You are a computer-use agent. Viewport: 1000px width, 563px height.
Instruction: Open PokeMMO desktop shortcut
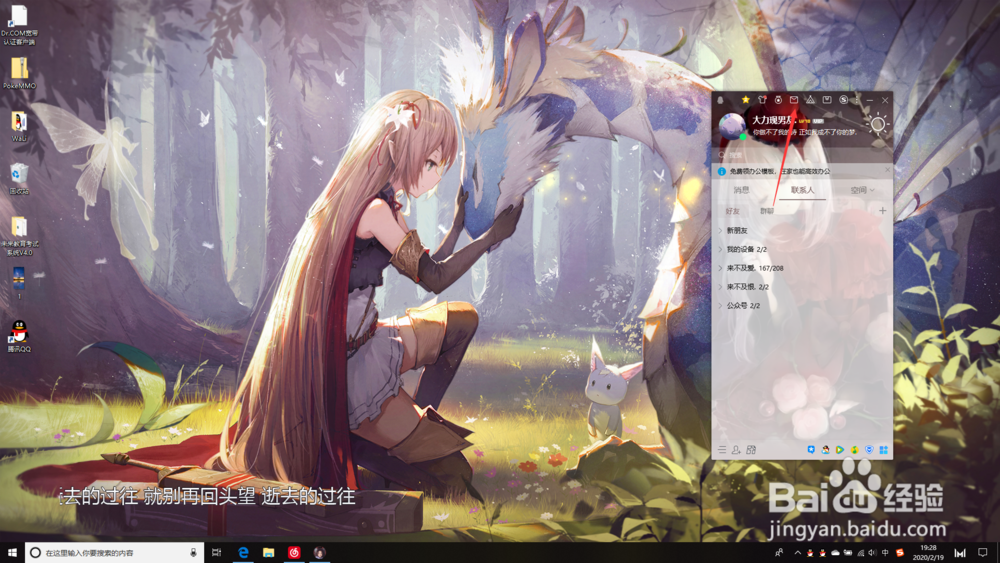pos(19,73)
